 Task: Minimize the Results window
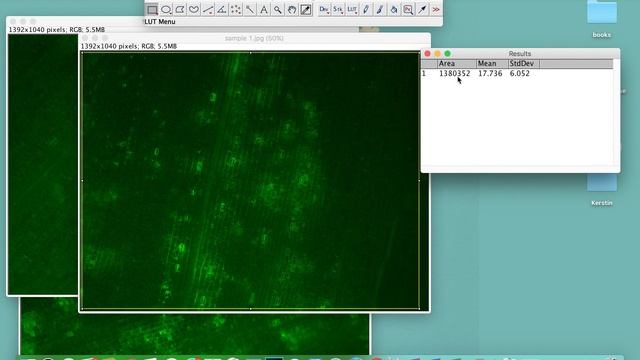click(438, 53)
